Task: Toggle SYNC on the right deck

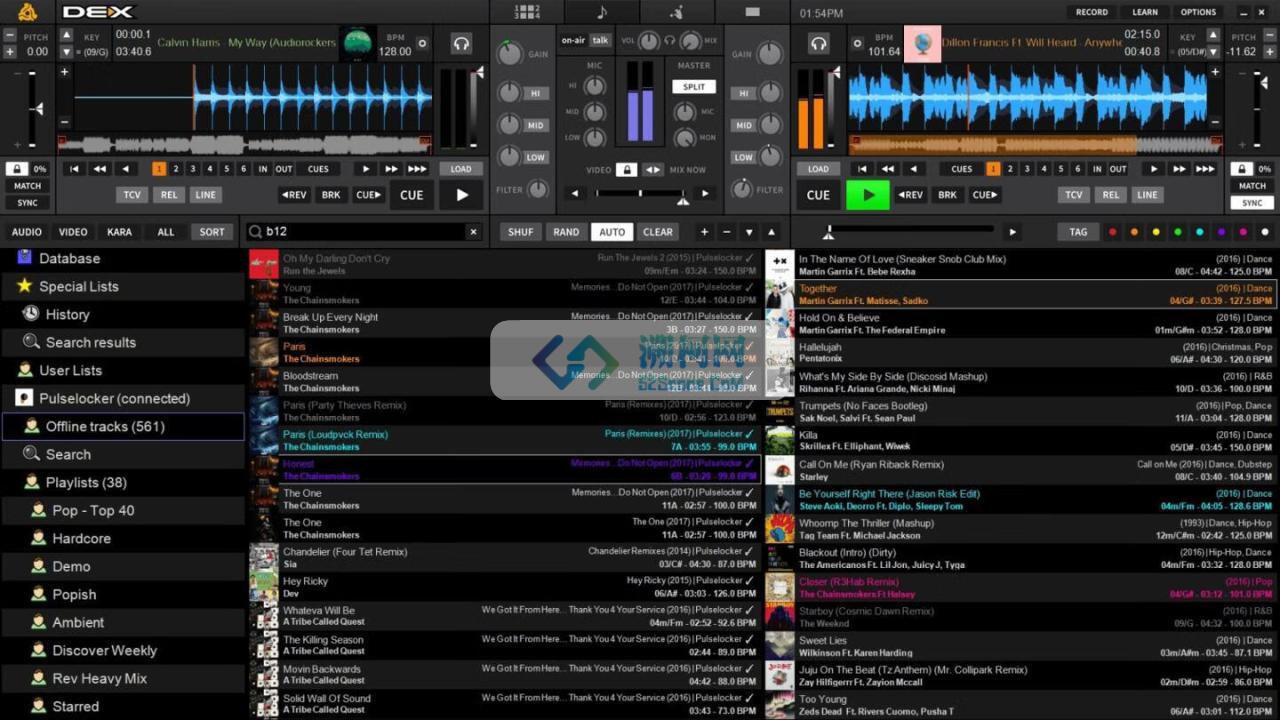Action: click(1252, 203)
